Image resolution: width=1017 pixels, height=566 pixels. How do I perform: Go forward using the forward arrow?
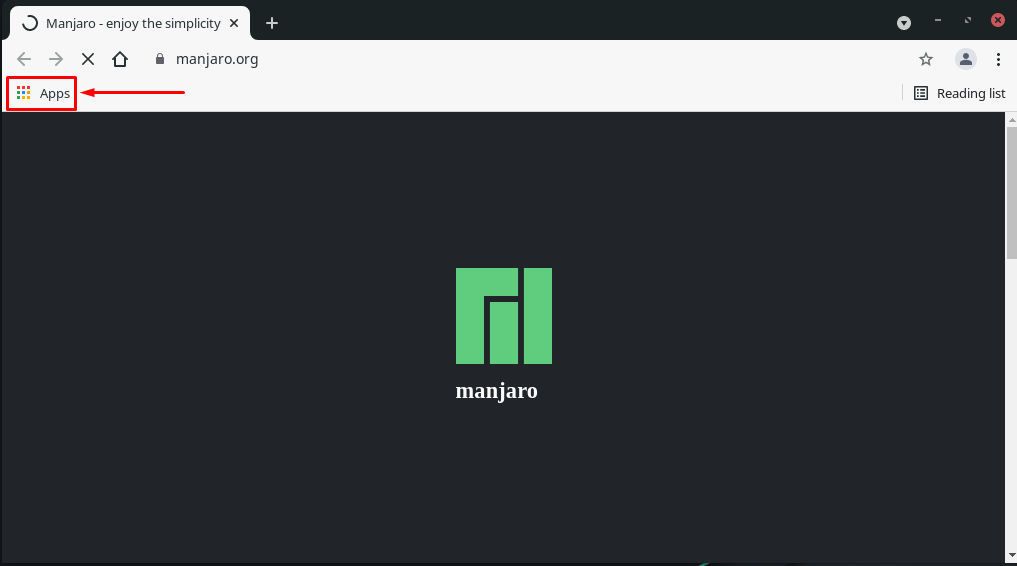point(56,59)
